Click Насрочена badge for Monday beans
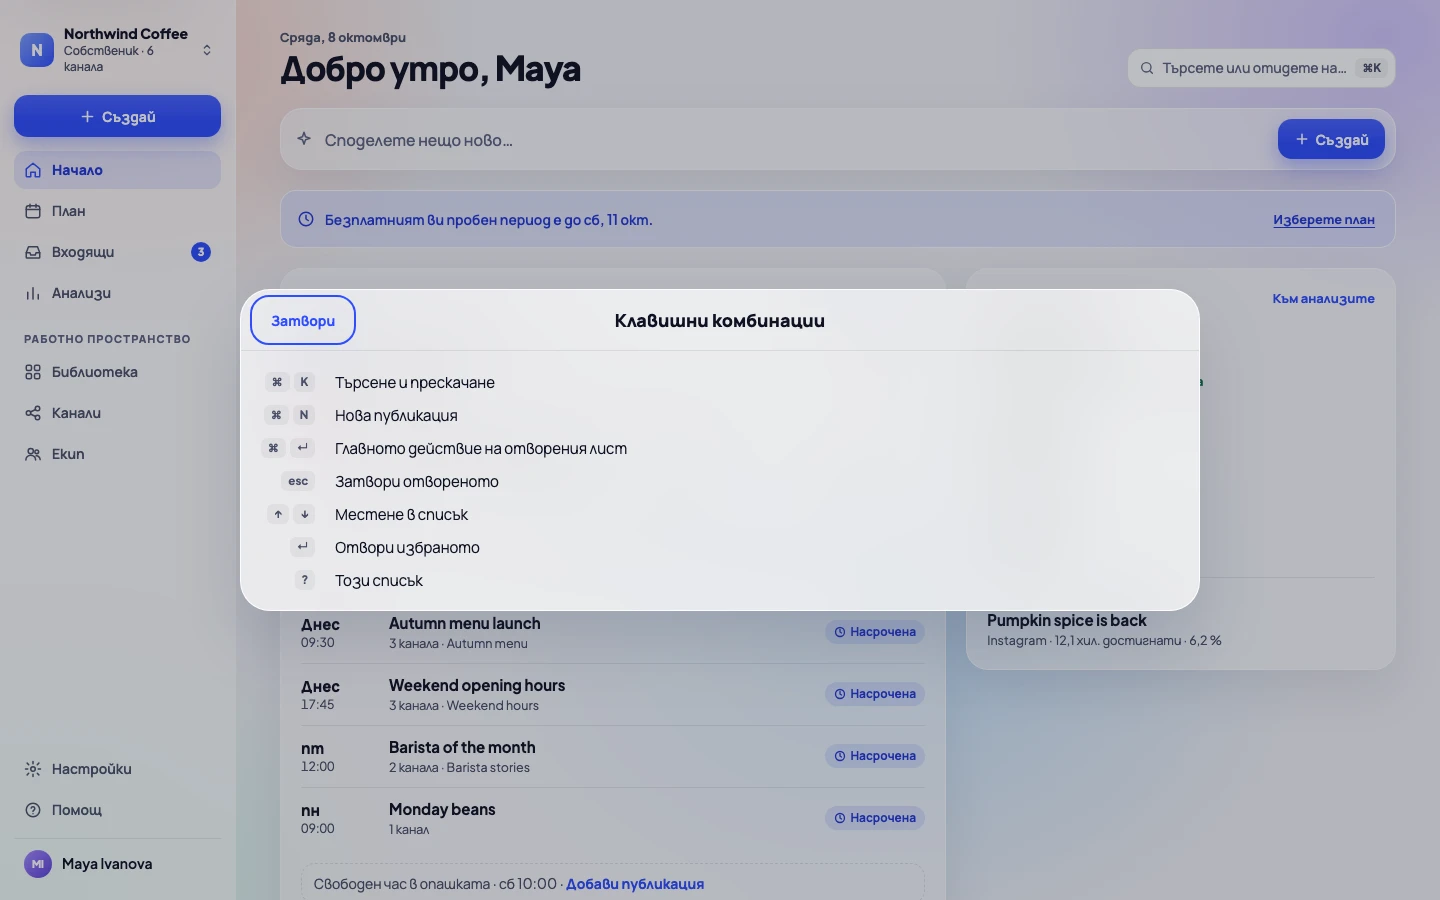 (x=875, y=818)
